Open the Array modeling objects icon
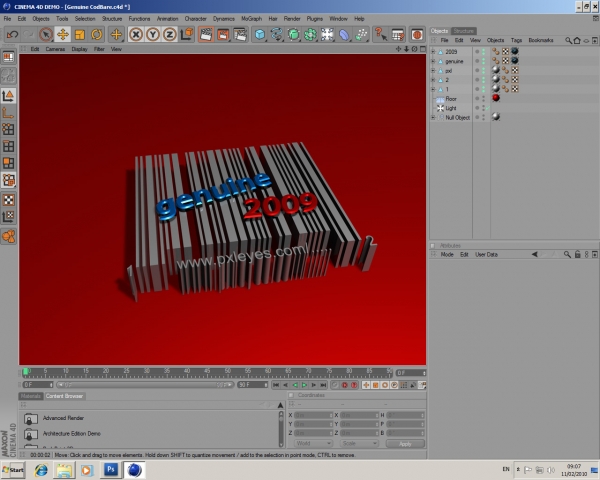The height and width of the screenshot is (480, 600). [310, 35]
